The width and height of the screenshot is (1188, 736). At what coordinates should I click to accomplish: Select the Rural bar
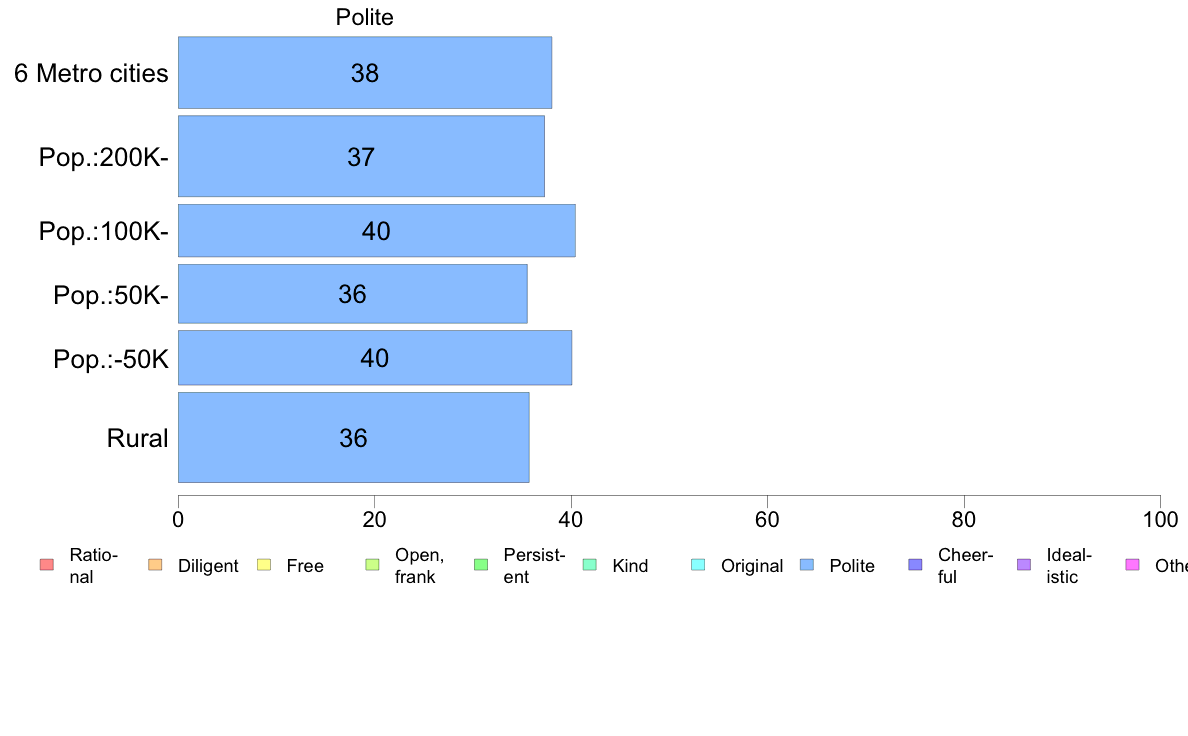(x=354, y=437)
